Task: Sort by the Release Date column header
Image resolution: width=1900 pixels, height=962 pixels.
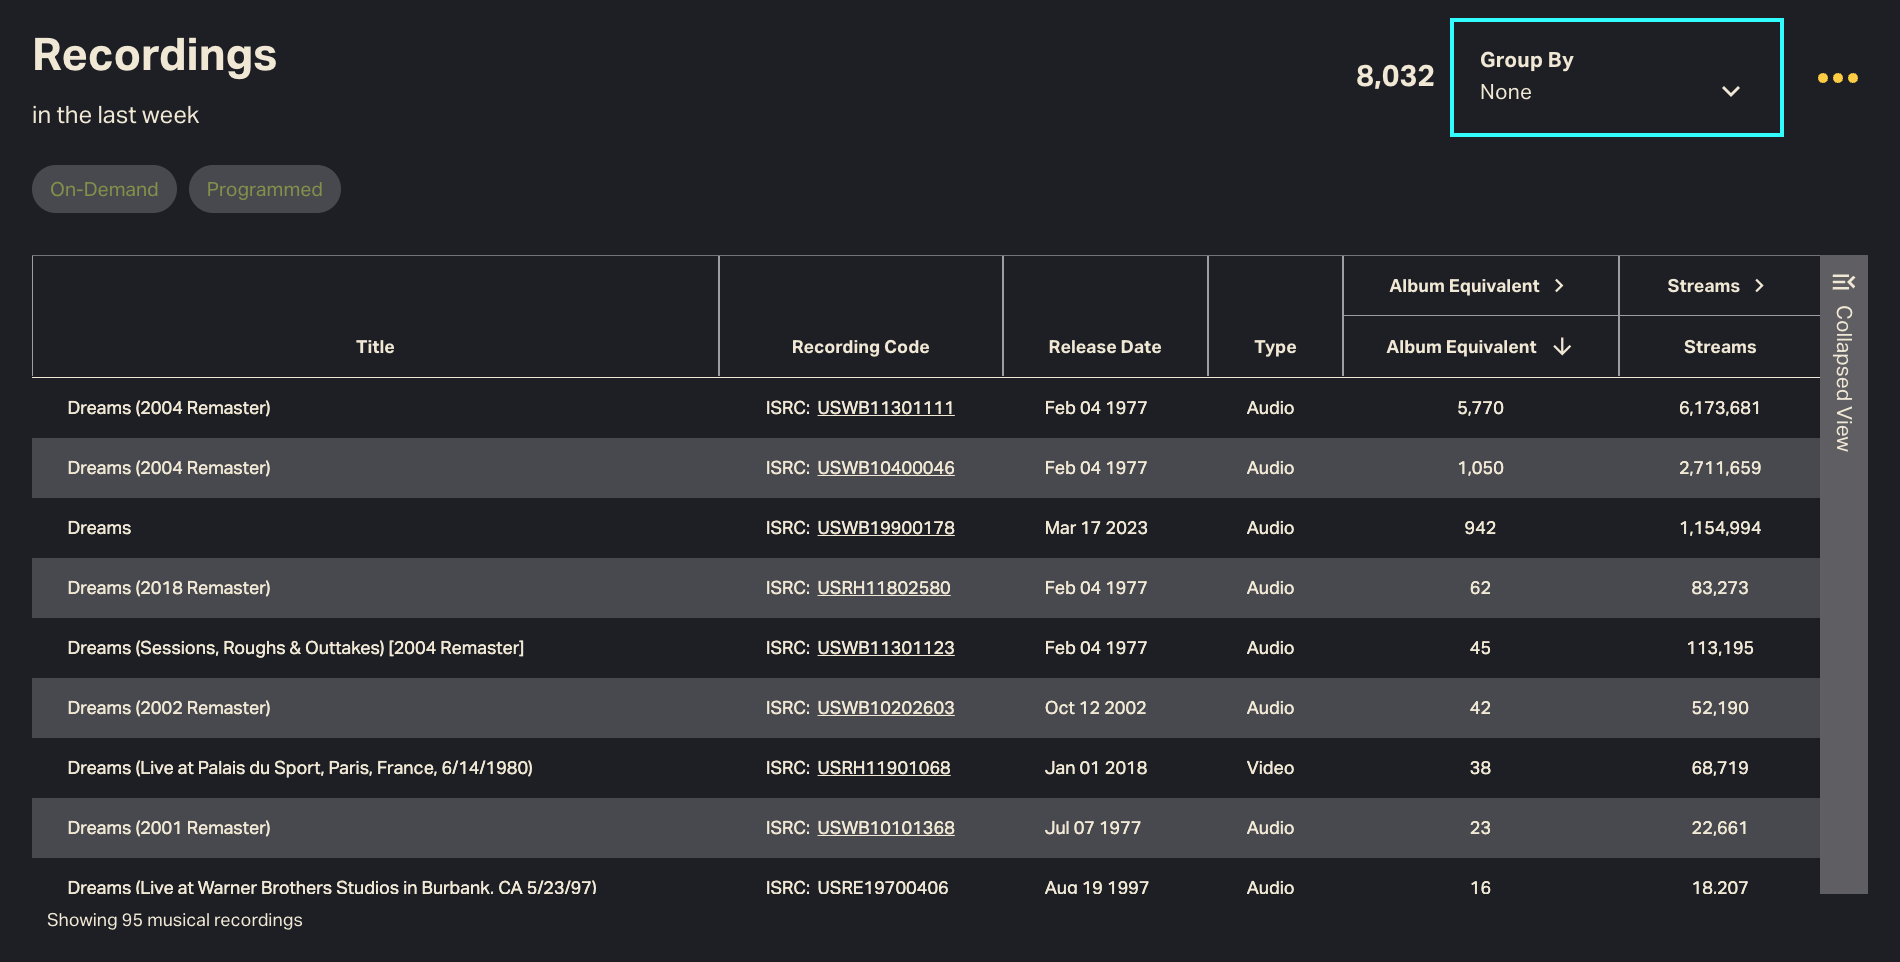Action: pos(1104,347)
